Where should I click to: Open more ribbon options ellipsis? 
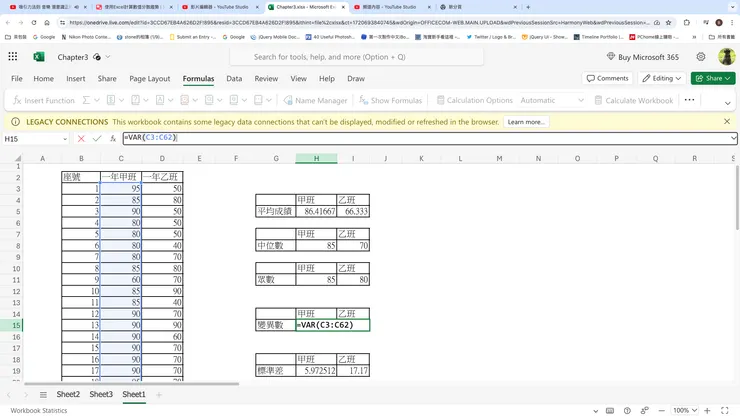[x=689, y=100]
